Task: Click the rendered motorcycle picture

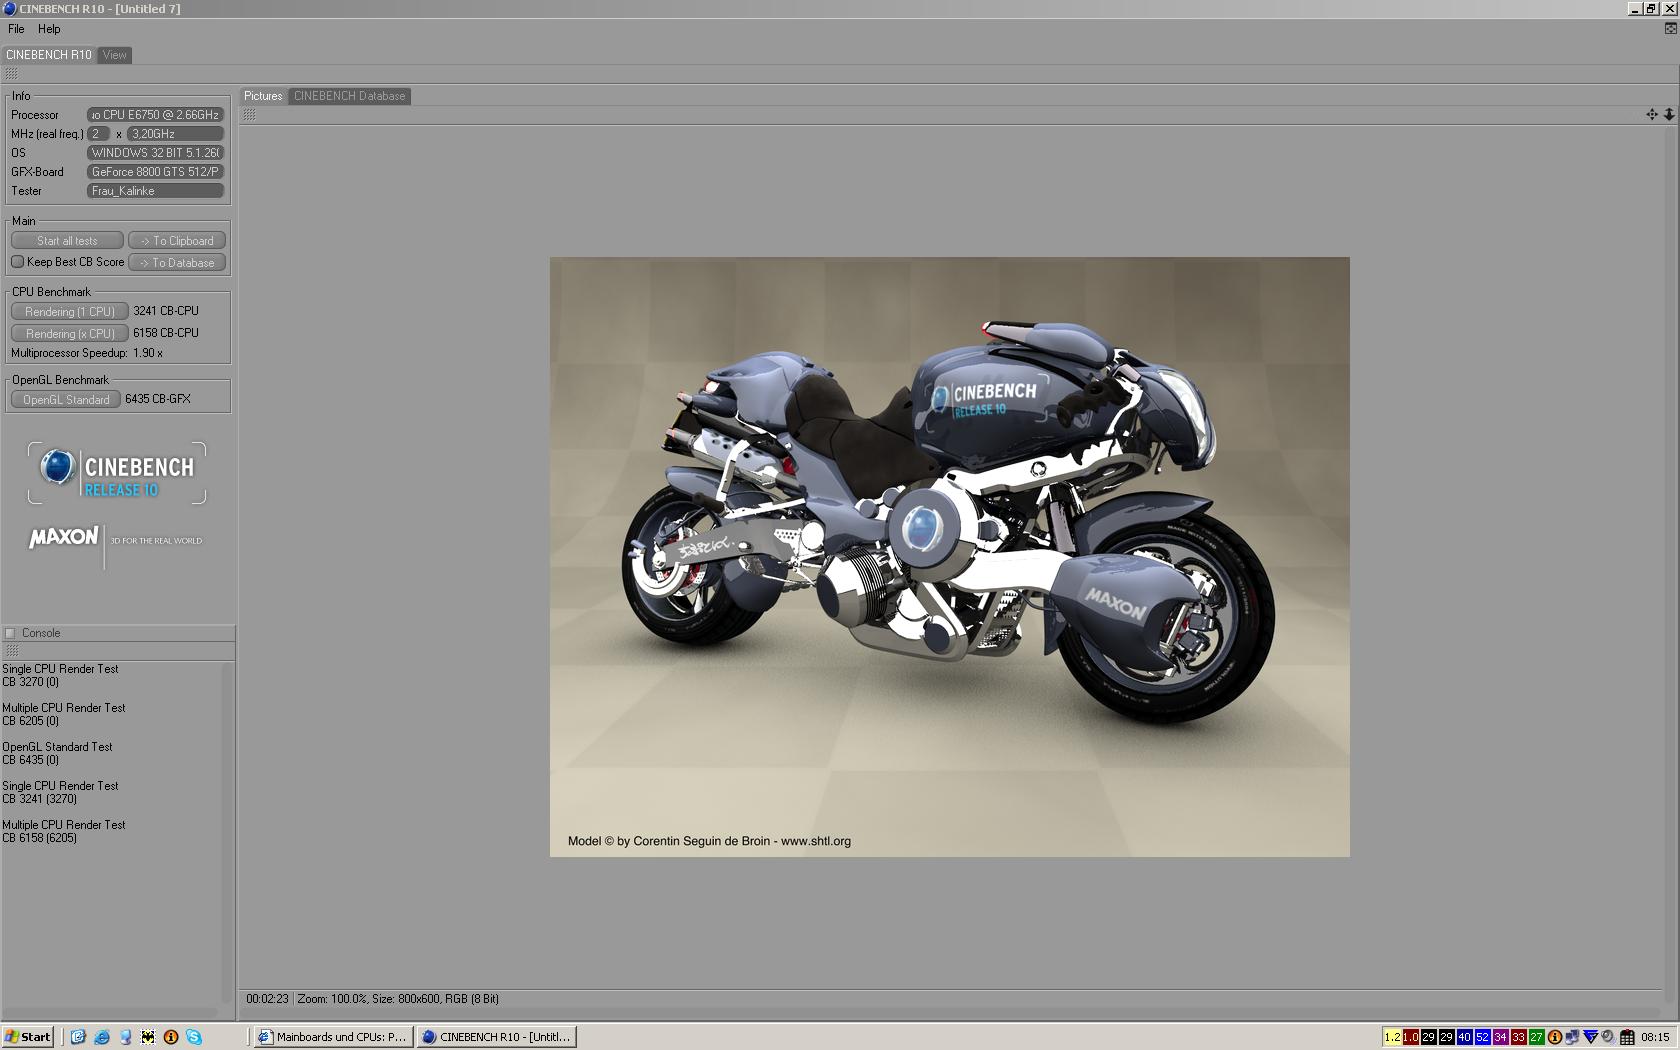Action: click(x=950, y=557)
